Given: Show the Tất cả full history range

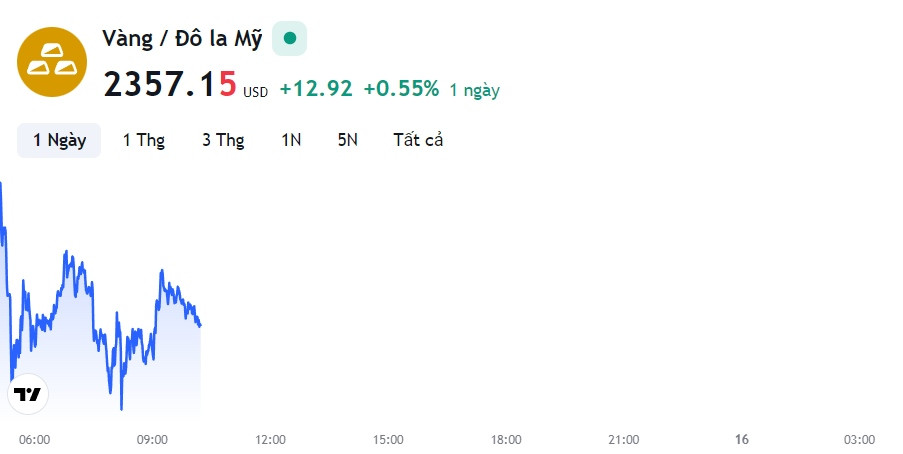Looking at the screenshot, I should coord(418,140).
